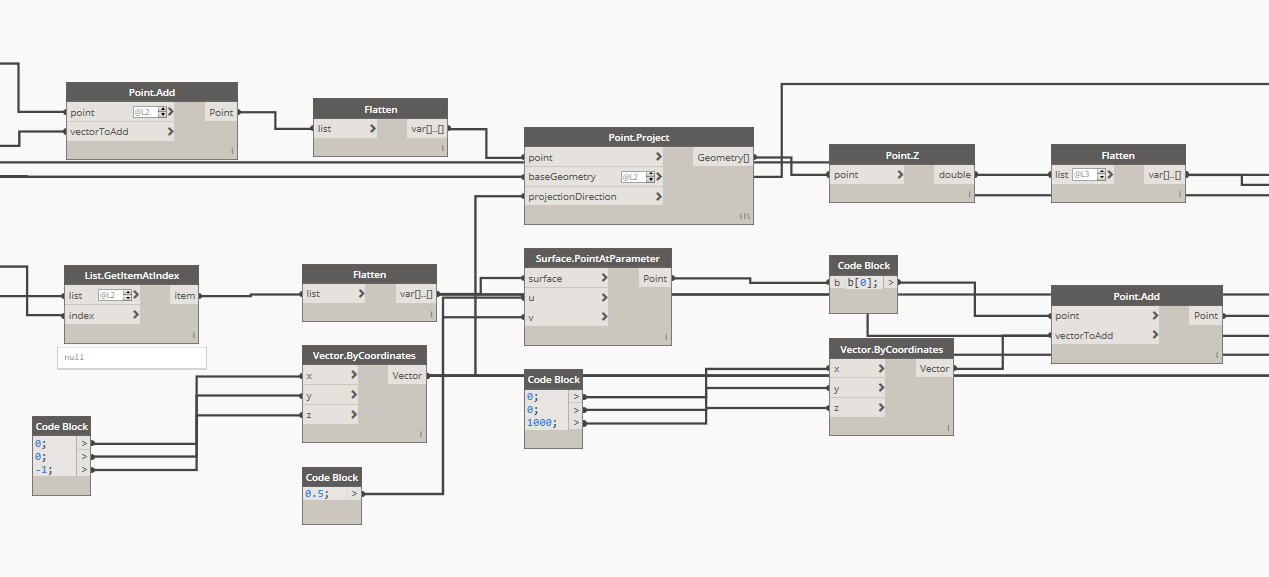
Task: Select the Point.Project node title
Action: (639, 137)
